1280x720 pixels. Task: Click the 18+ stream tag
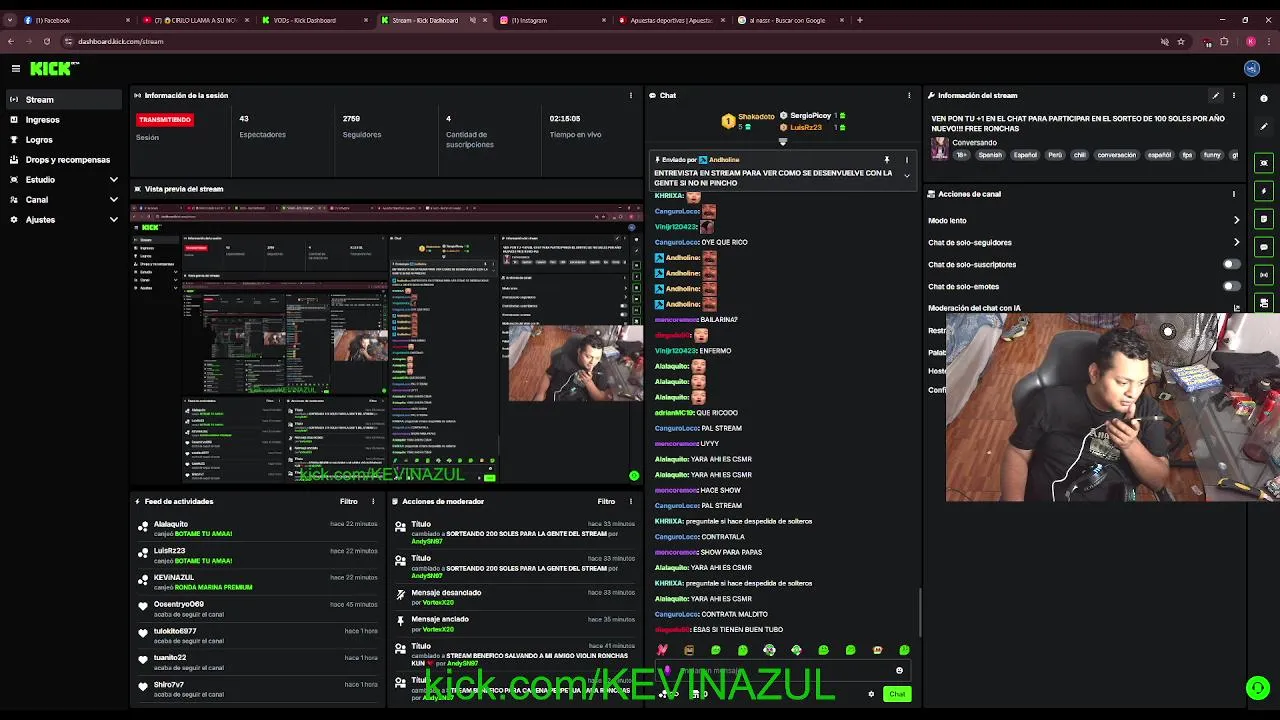tap(962, 155)
